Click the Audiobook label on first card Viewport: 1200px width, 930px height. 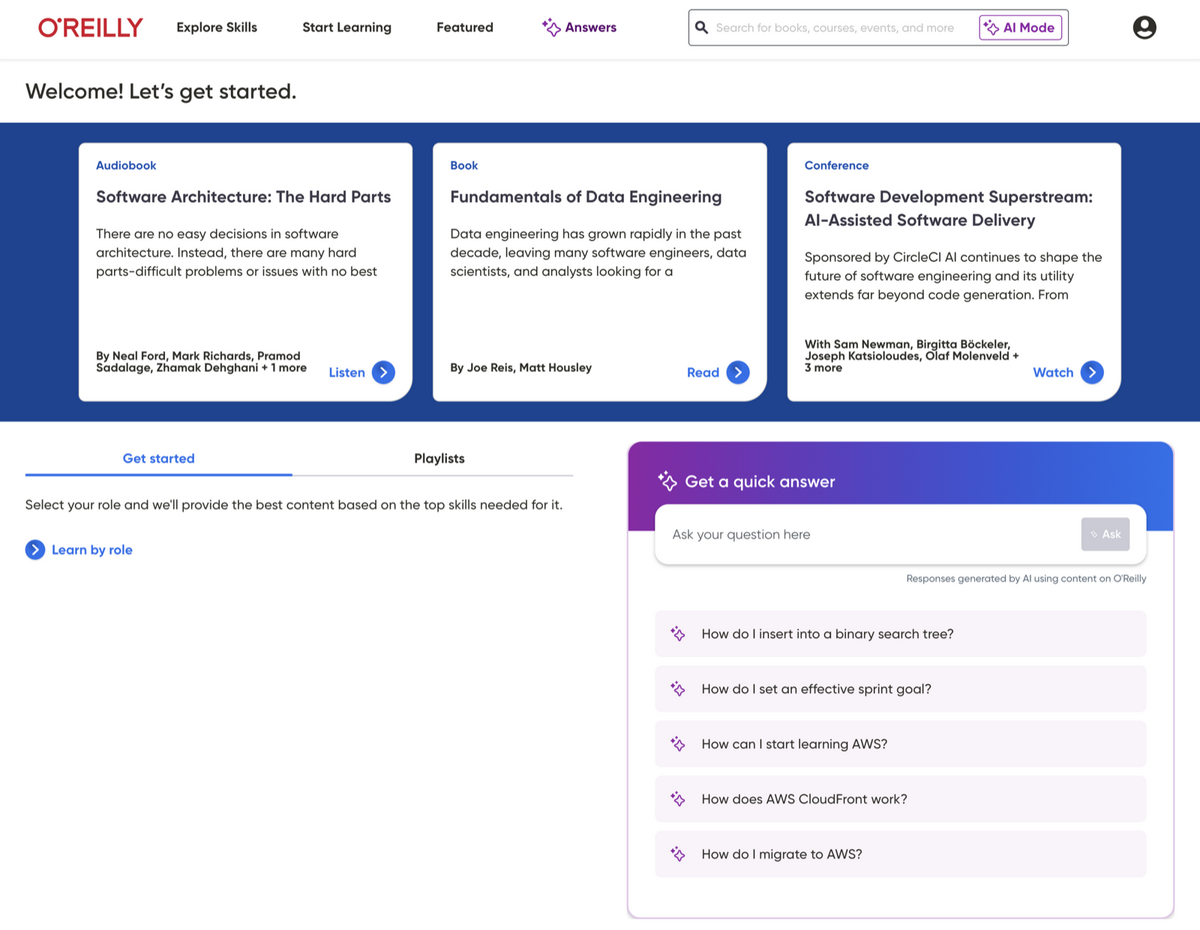tap(126, 166)
